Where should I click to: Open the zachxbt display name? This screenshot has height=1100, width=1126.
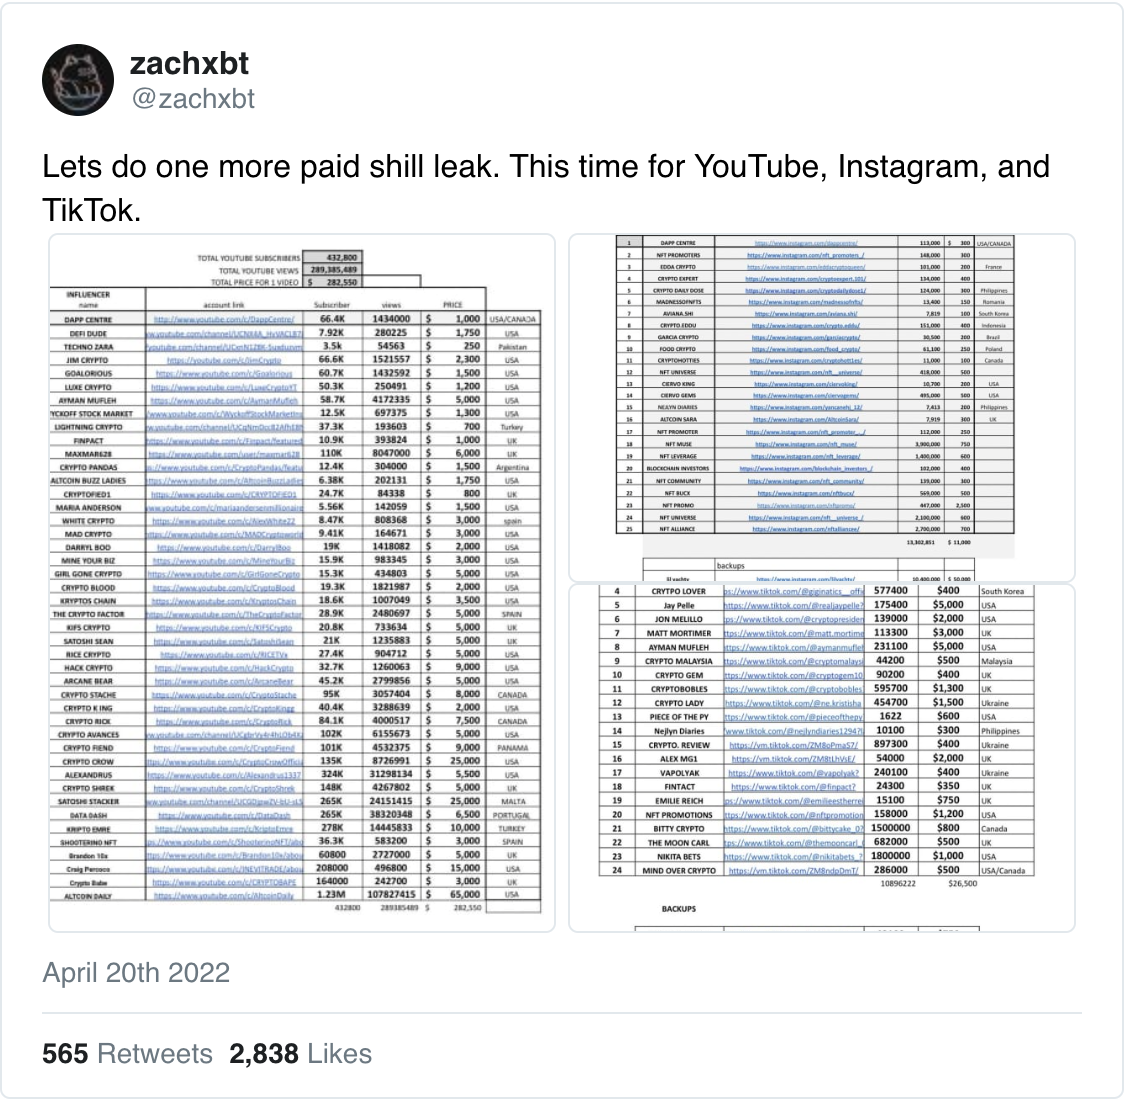(x=189, y=64)
